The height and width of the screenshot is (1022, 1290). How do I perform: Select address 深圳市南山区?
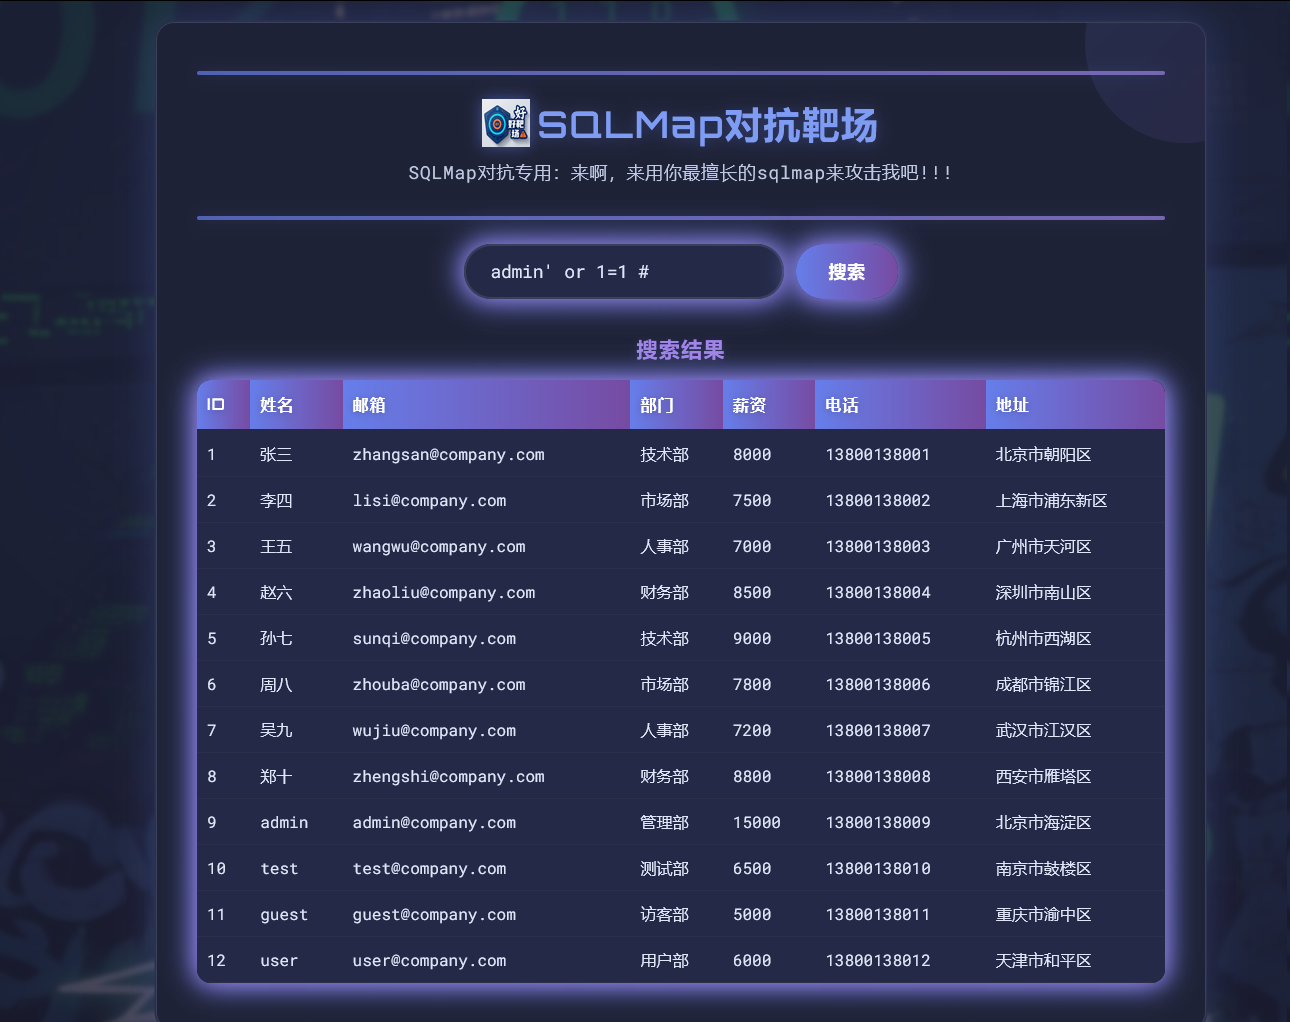coord(1043,593)
